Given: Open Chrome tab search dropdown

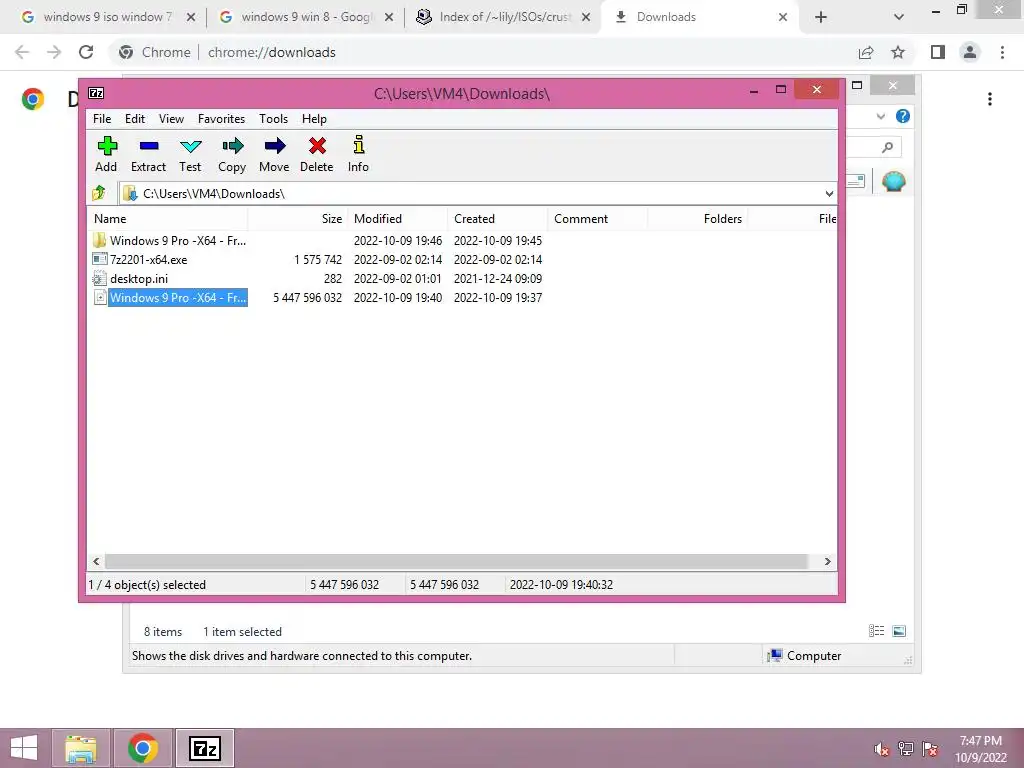Looking at the screenshot, I should [x=899, y=17].
